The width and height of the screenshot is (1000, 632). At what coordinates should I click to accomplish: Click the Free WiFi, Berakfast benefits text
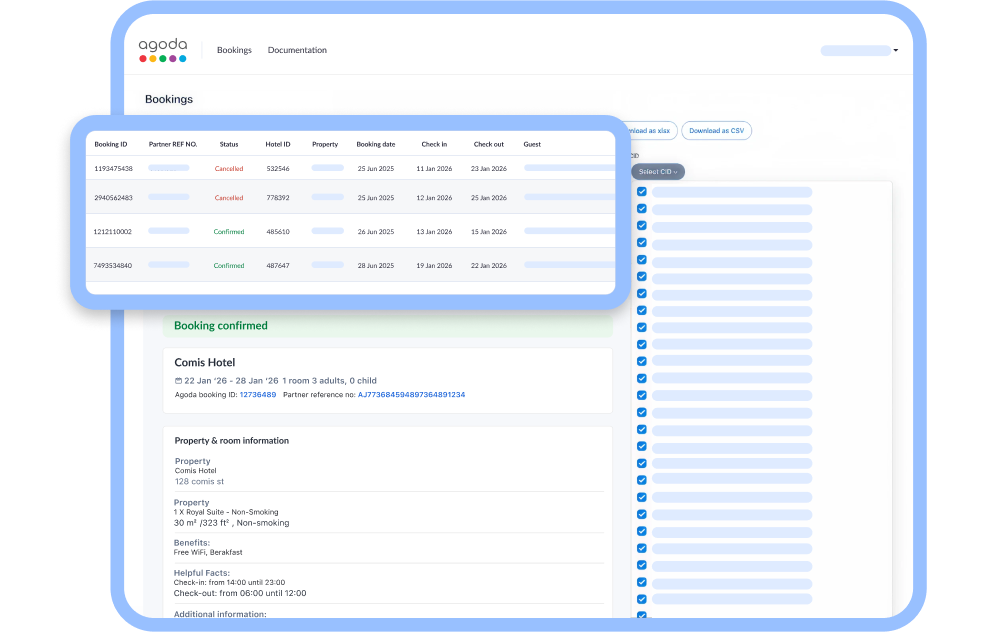[208, 552]
